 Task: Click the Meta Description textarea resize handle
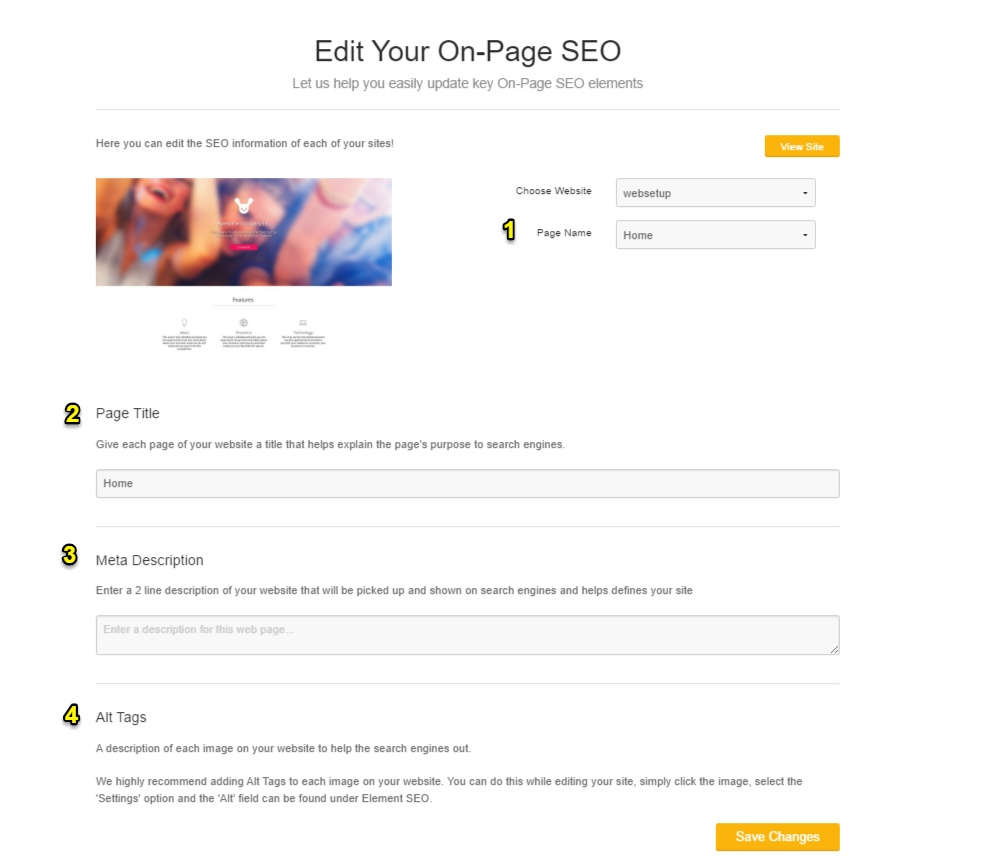point(834,649)
